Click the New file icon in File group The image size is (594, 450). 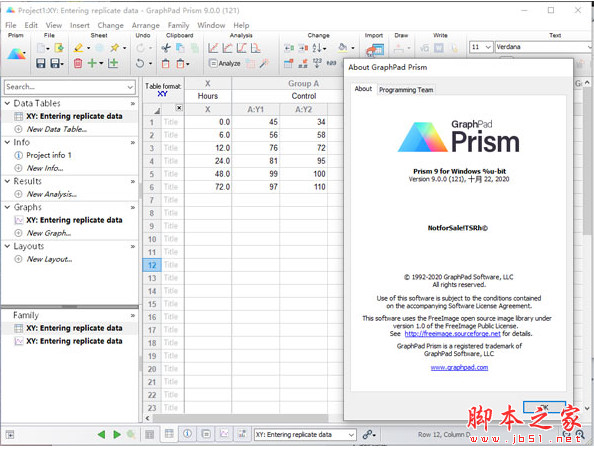coord(41,48)
